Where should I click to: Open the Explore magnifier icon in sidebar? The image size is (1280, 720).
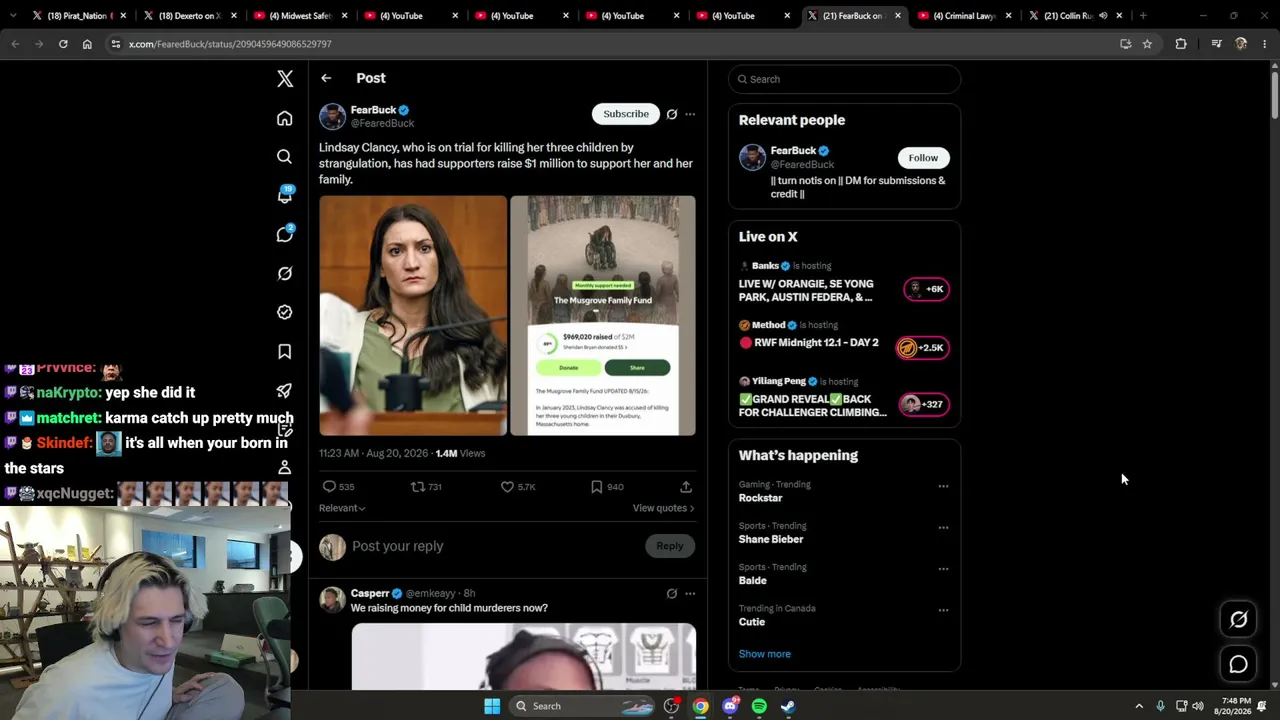click(285, 157)
